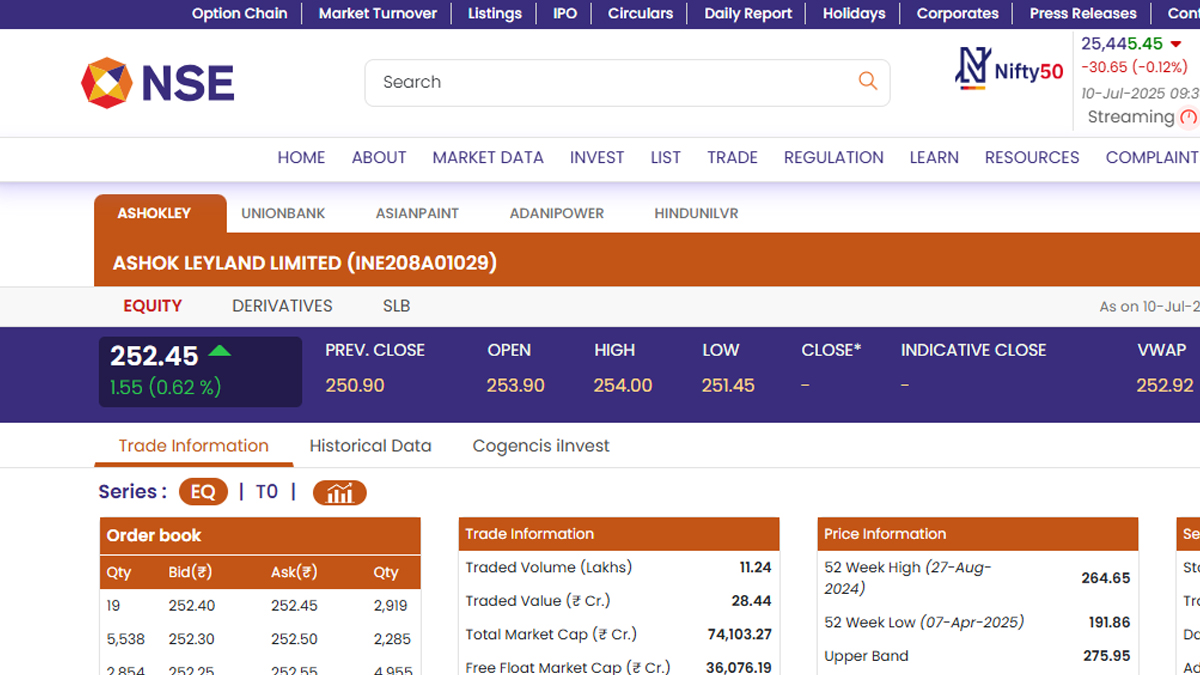The width and height of the screenshot is (1200, 675).
Task: Click the green price-up arrow
Action: point(220,351)
